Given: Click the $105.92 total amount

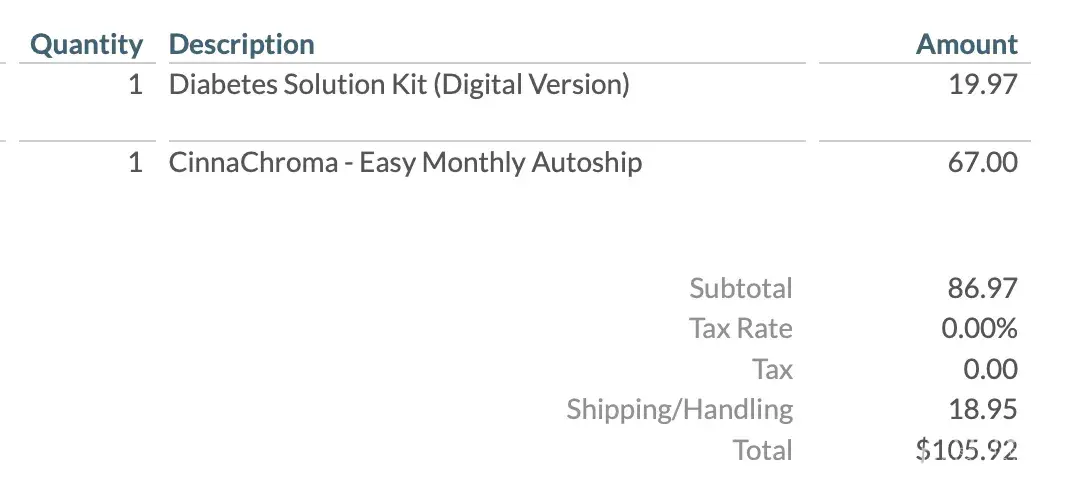Looking at the screenshot, I should coord(966,451).
